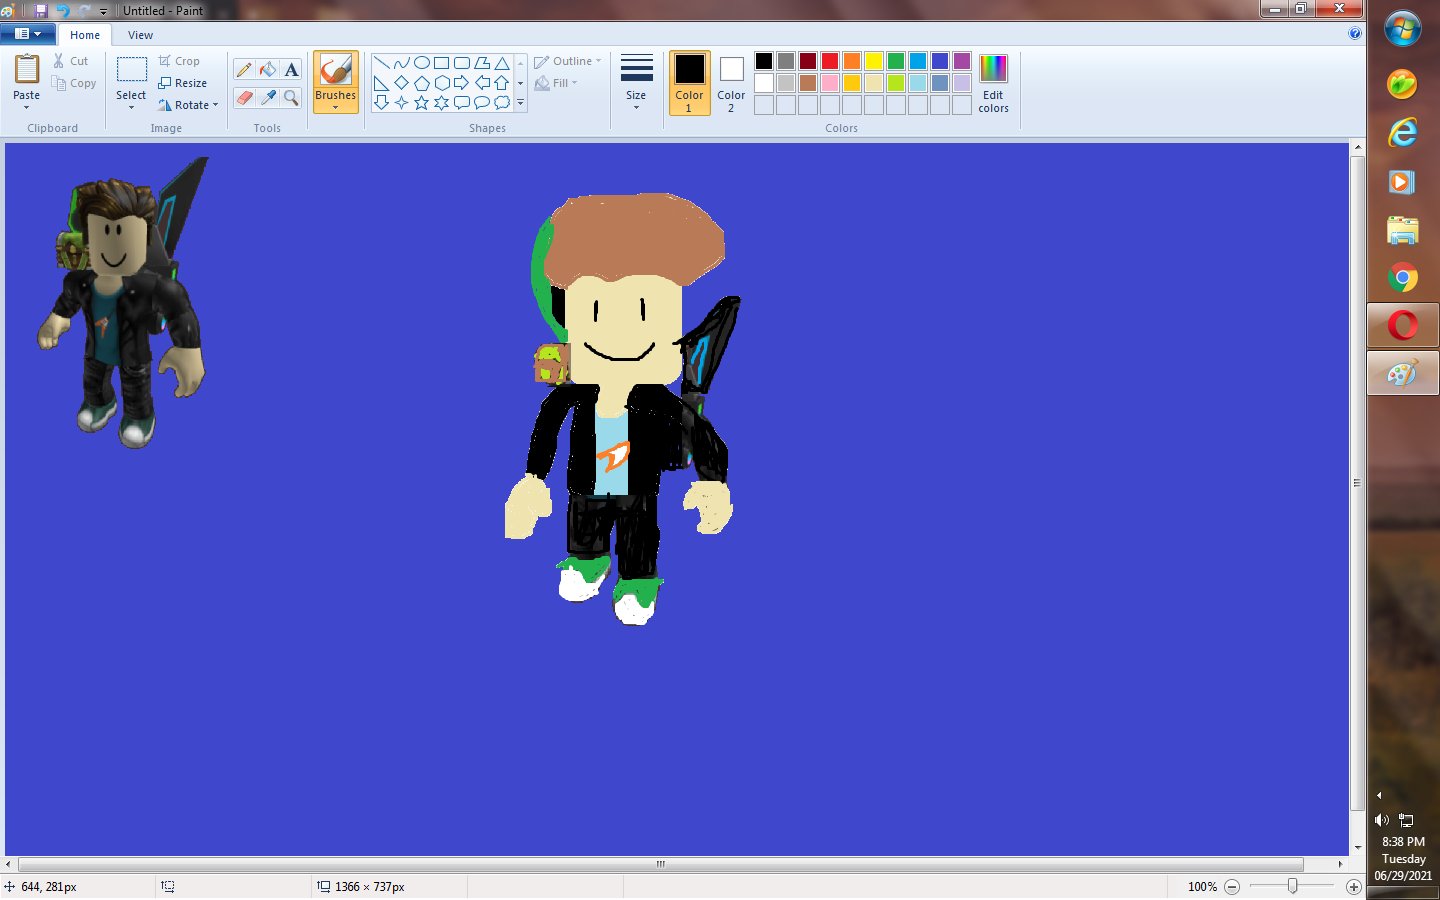The height and width of the screenshot is (900, 1440).
Task: Pick the Right triangle shape
Action: tap(381, 82)
